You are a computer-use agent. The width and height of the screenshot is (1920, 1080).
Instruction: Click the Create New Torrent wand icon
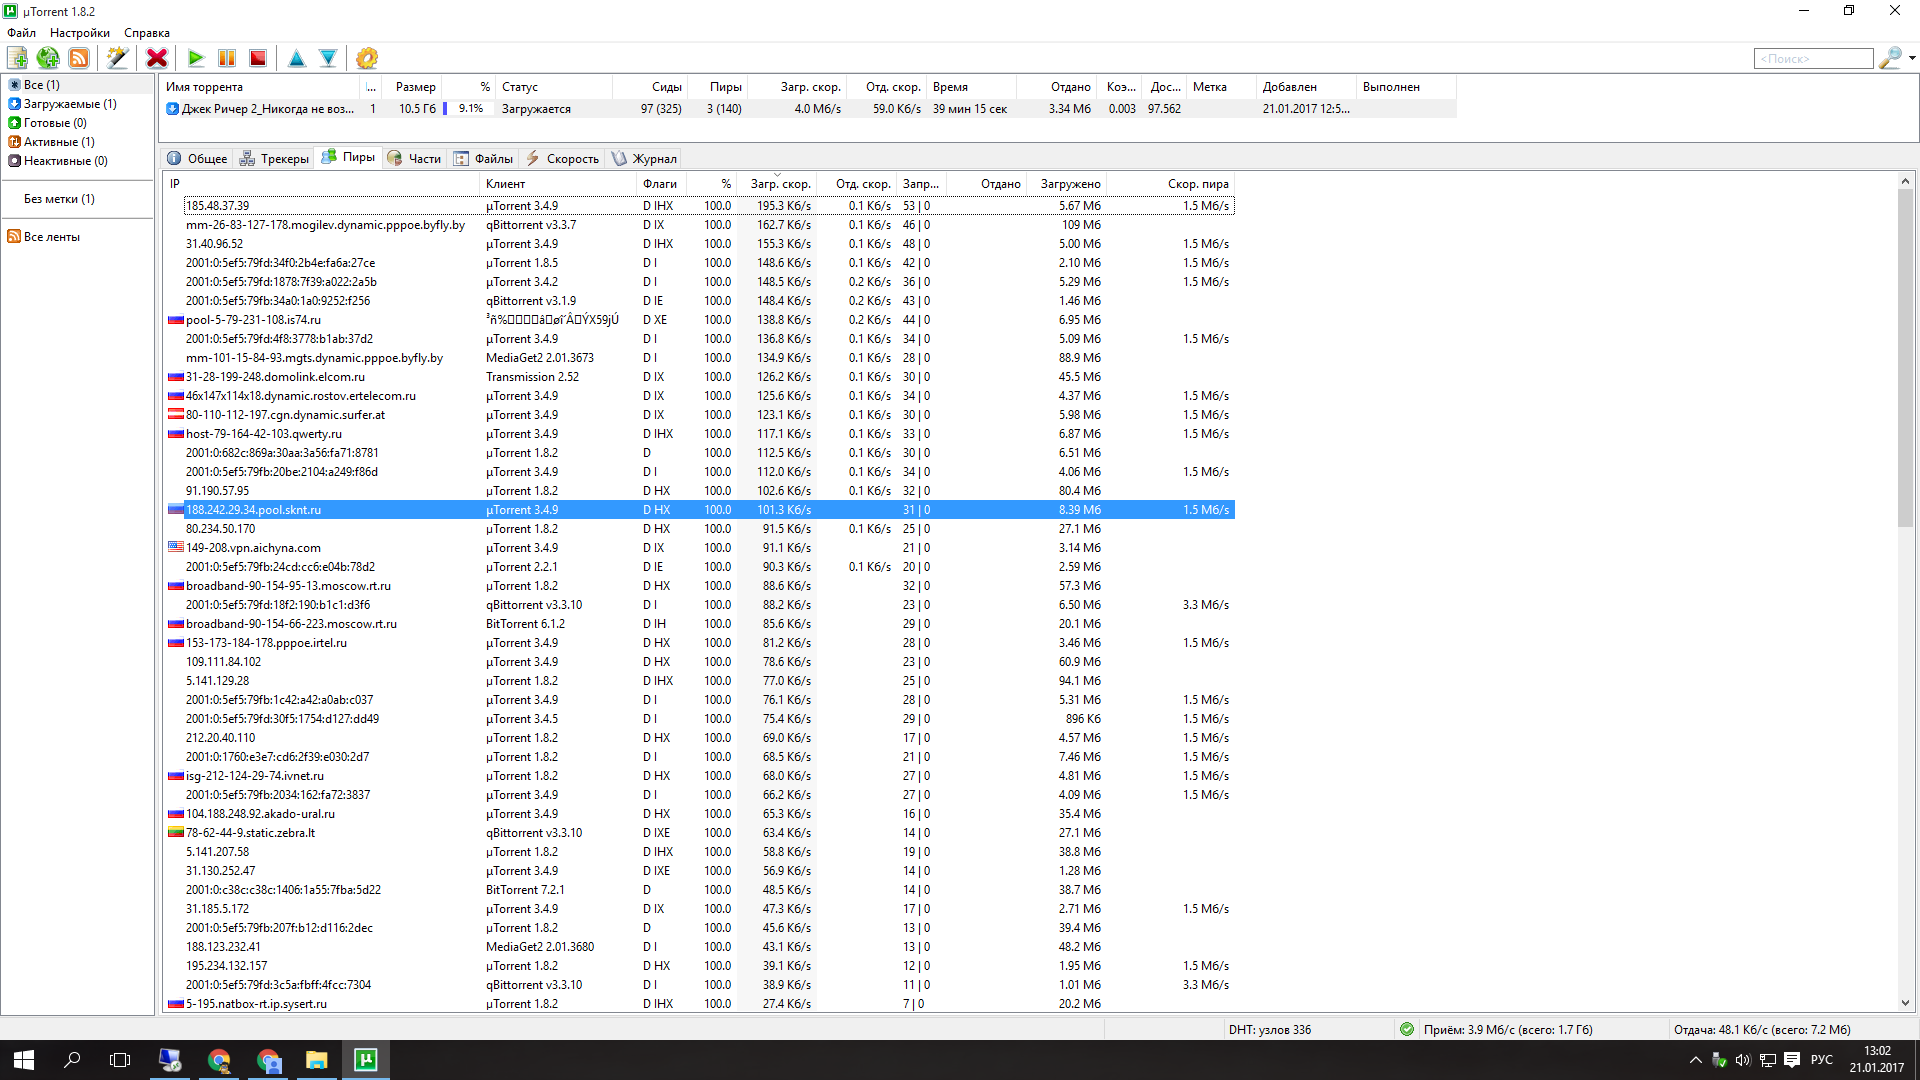click(x=118, y=58)
